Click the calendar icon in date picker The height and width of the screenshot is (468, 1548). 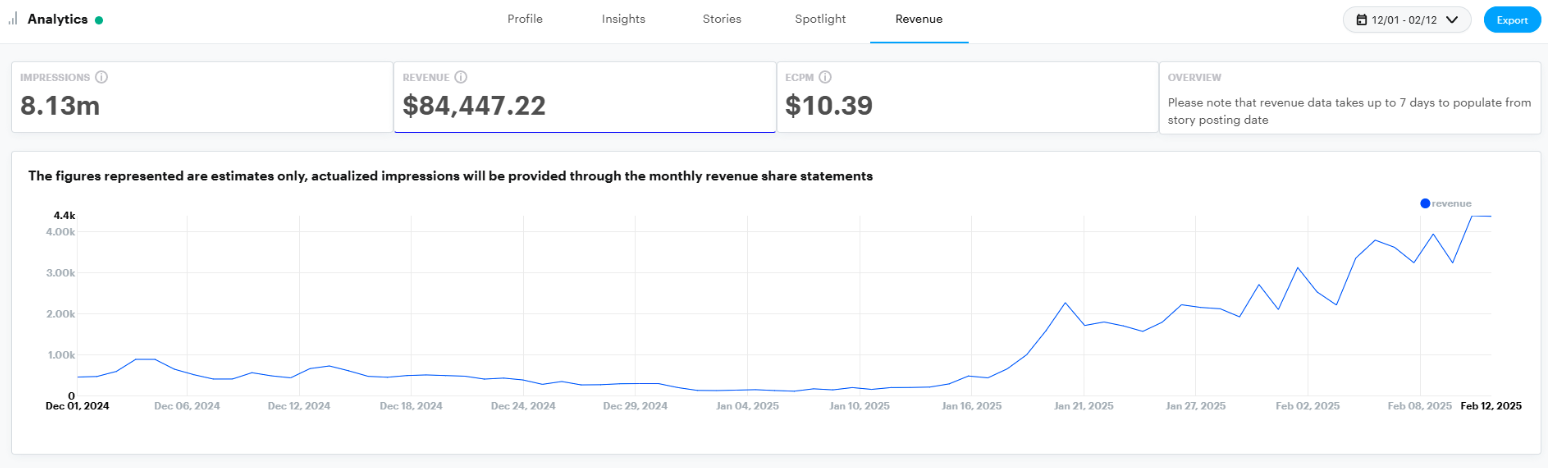point(1361,20)
